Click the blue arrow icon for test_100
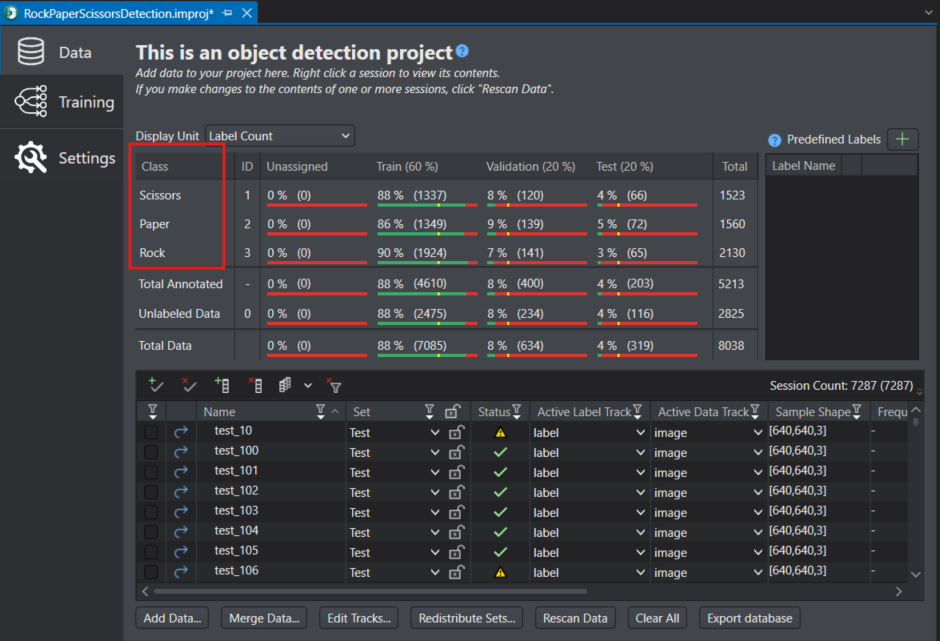This screenshot has width=940, height=641. click(181, 452)
